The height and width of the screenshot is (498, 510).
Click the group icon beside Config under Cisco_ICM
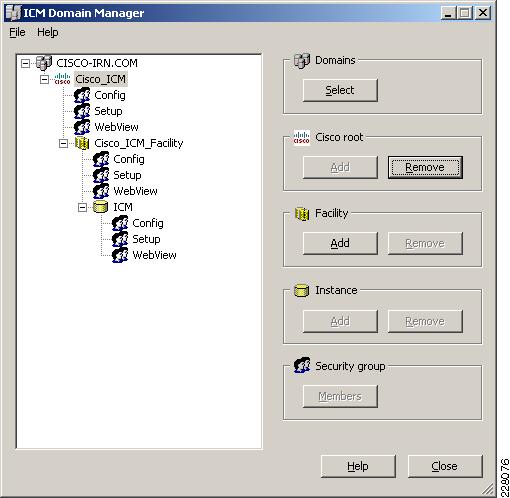pos(82,95)
